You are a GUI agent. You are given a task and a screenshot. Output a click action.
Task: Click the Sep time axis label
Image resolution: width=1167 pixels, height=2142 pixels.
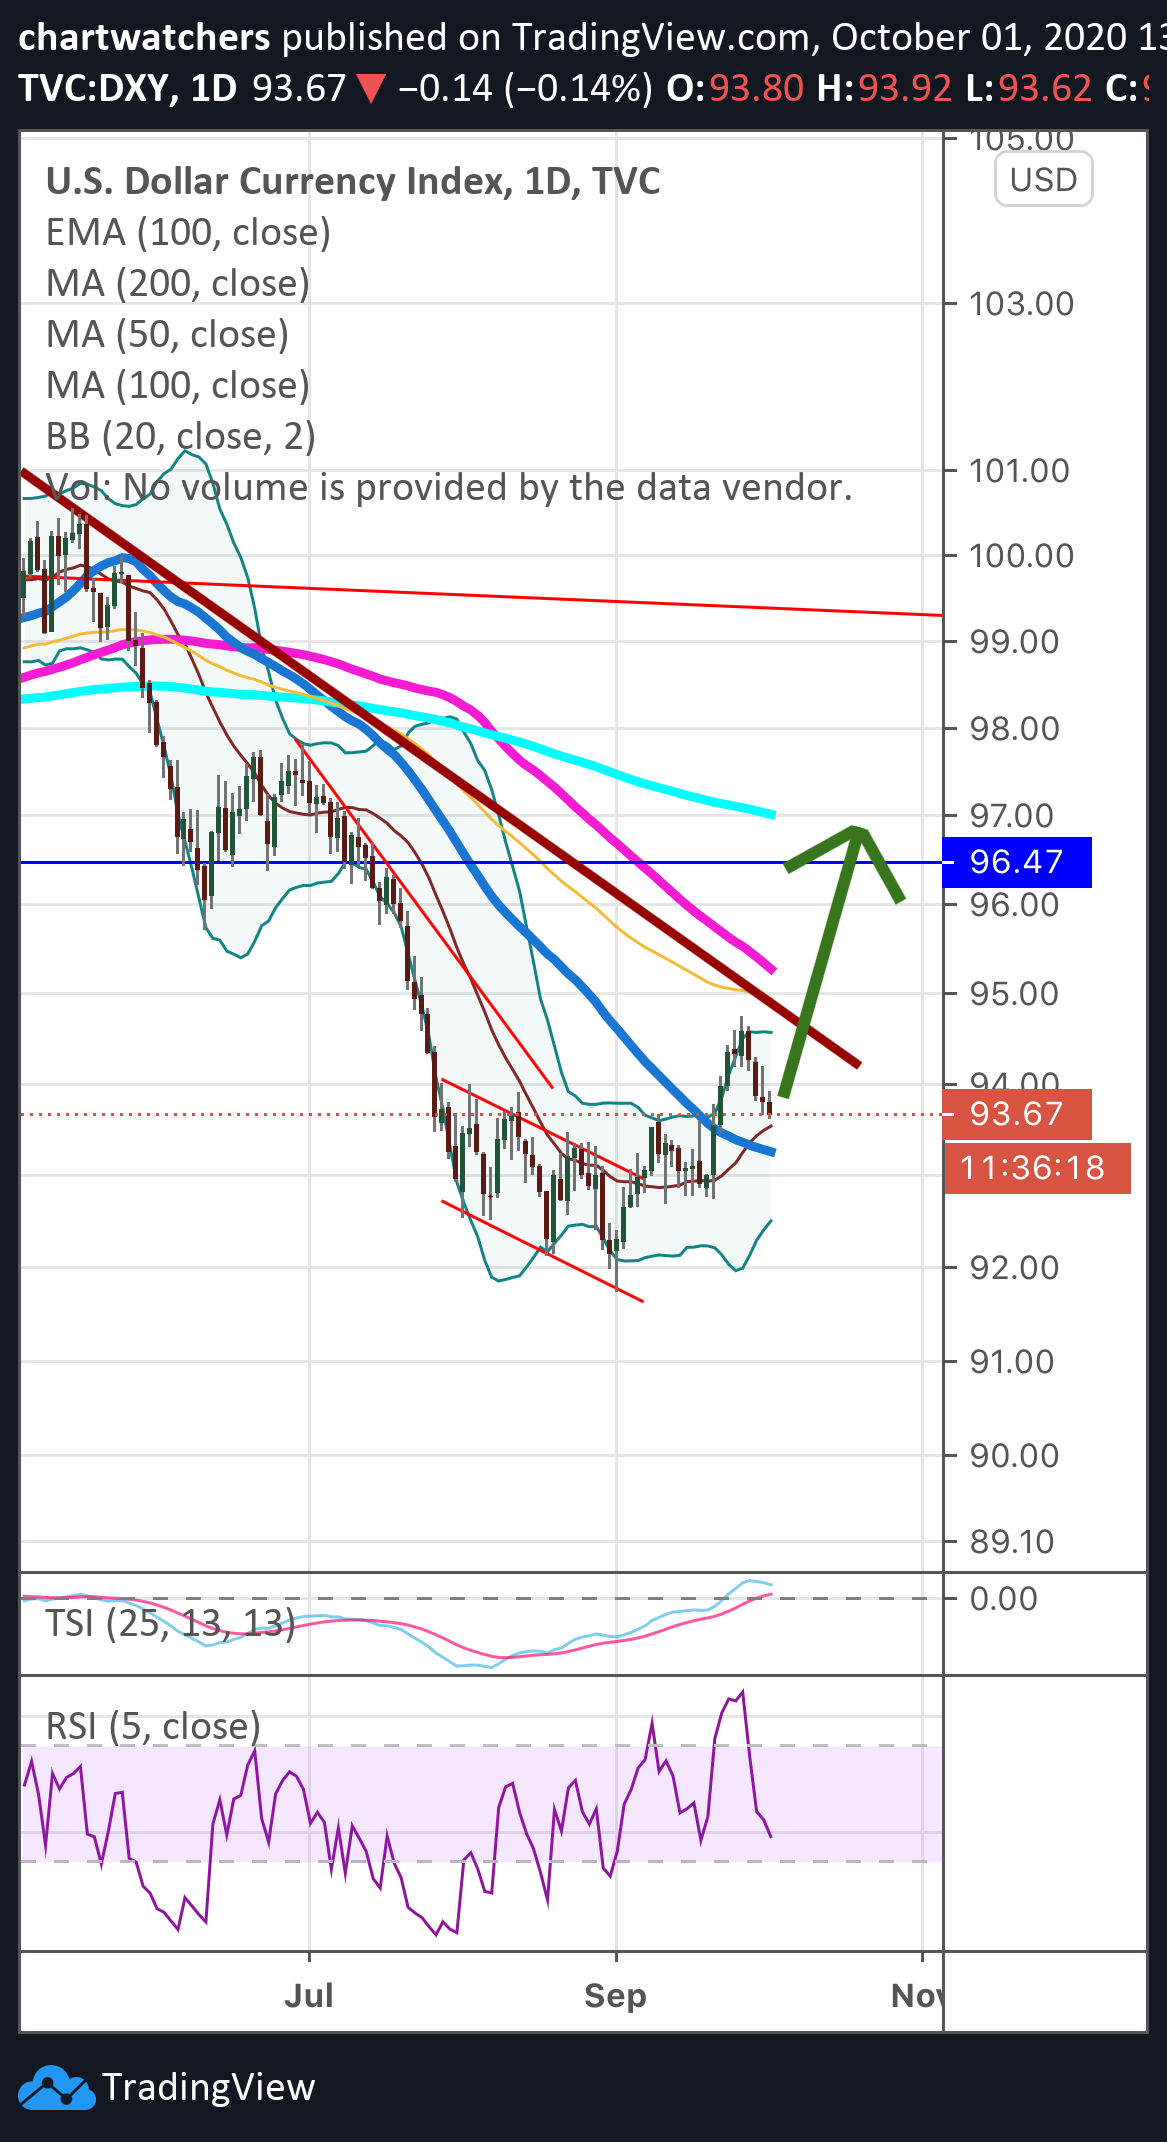tap(615, 1995)
